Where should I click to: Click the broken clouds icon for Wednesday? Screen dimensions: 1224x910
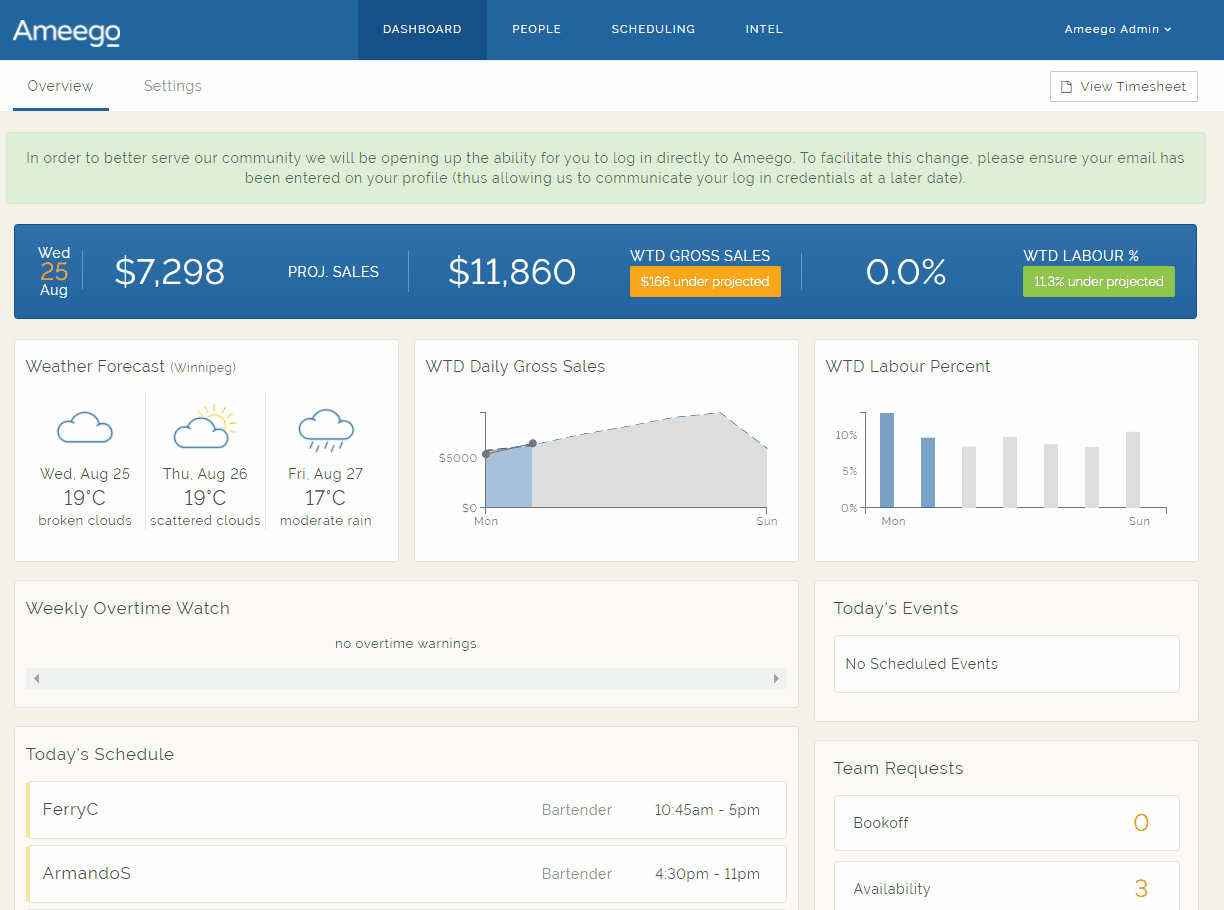(85, 427)
